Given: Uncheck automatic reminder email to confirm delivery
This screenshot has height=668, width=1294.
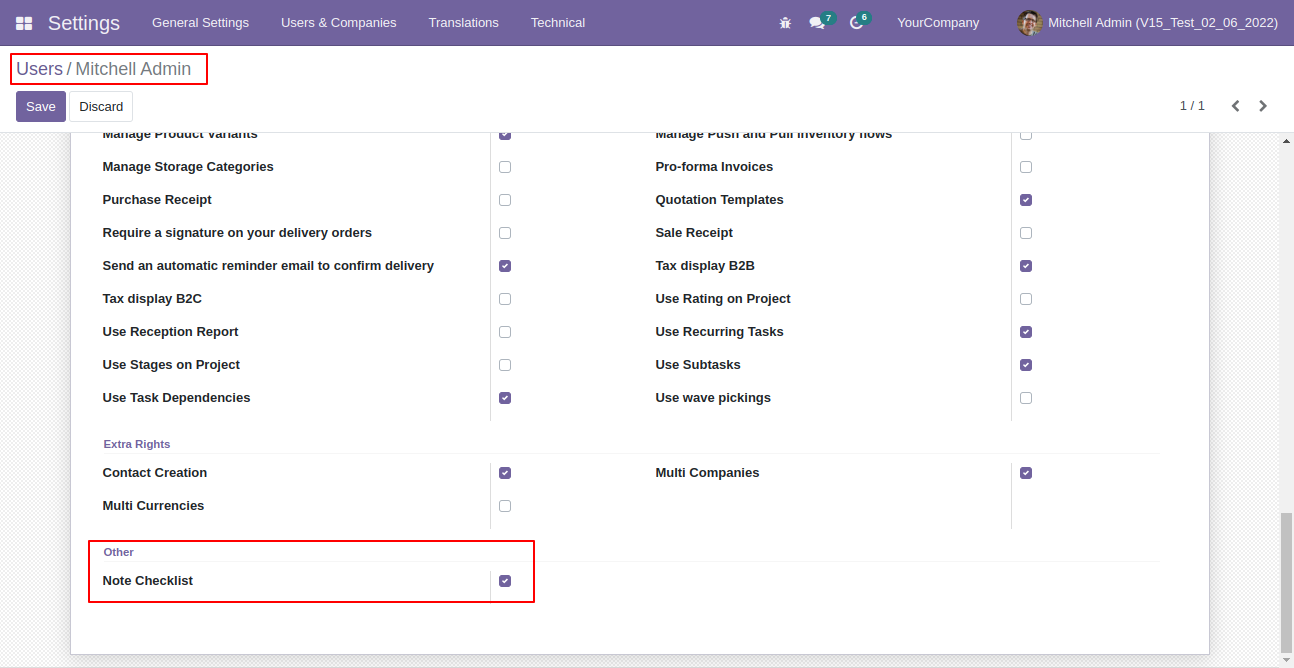Looking at the screenshot, I should tap(505, 266).
